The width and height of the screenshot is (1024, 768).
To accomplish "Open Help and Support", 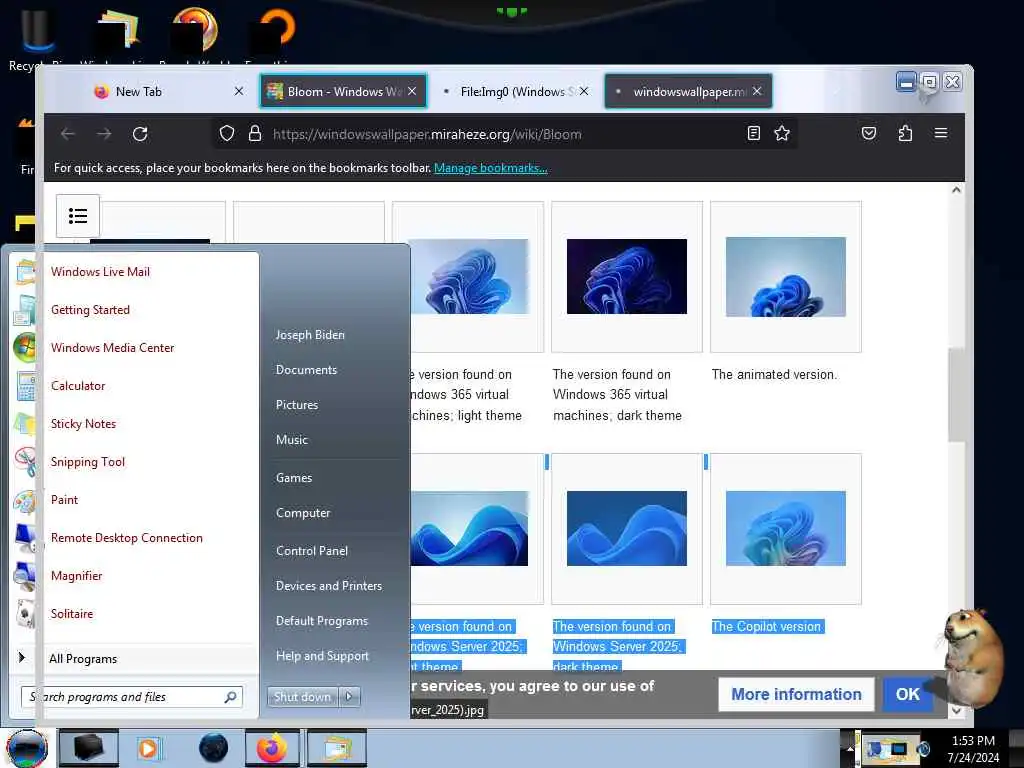I will [x=322, y=656].
